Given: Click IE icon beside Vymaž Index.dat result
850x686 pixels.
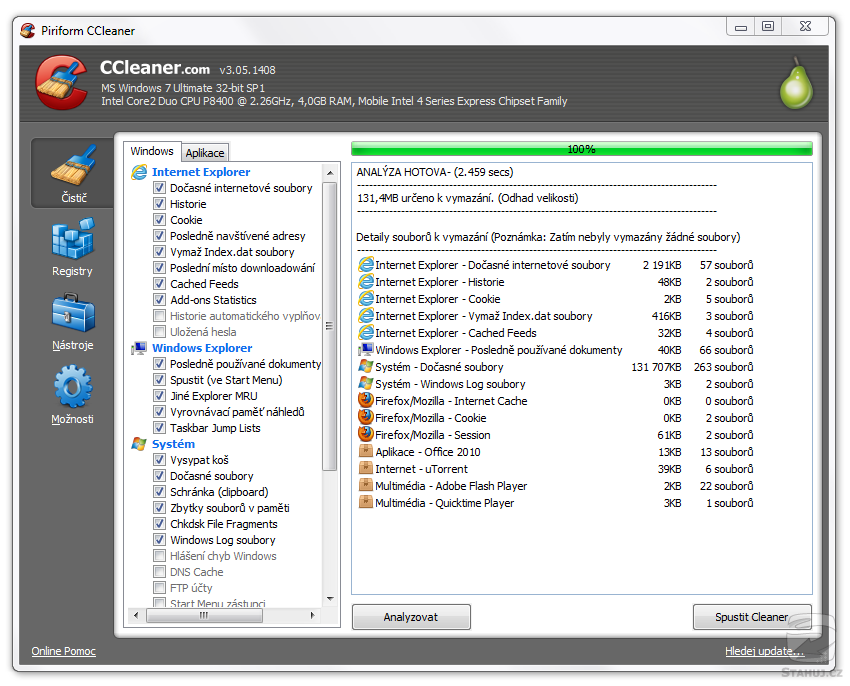Looking at the screenshot, I should (x=366, y=316).
